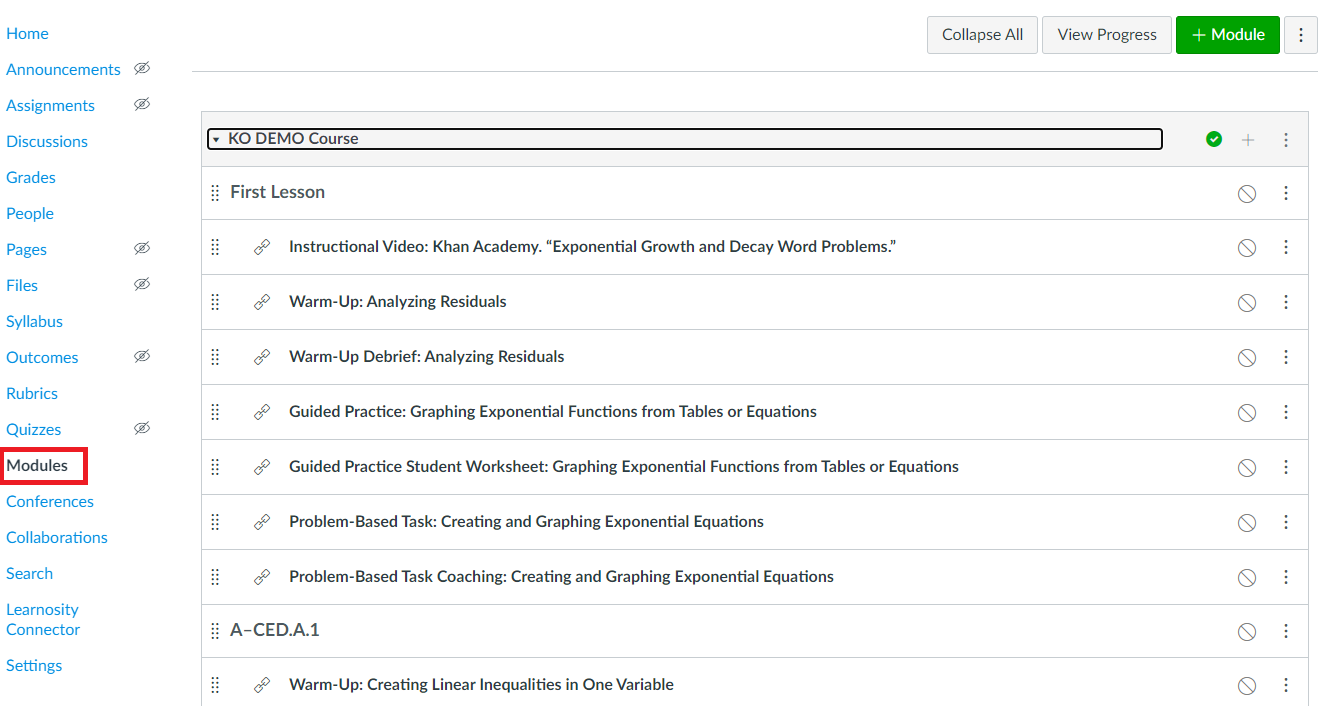Viewport: 1325px width, 706px height.
Task: Click drag handle for Warm-Up Debrief row
Action: [215, 357]
